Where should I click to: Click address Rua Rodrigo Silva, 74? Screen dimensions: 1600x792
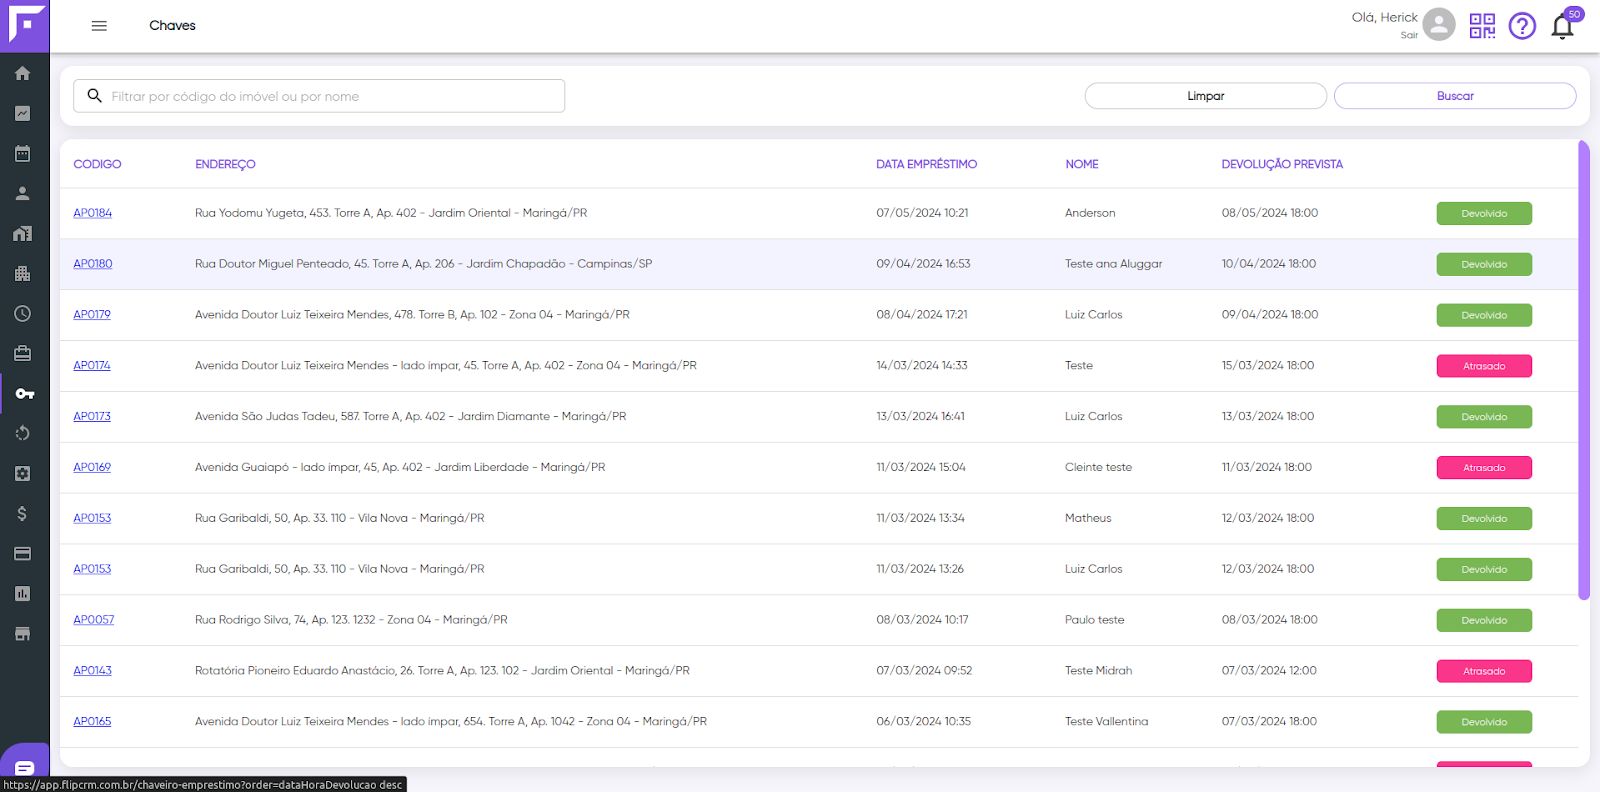coord(351,620)
